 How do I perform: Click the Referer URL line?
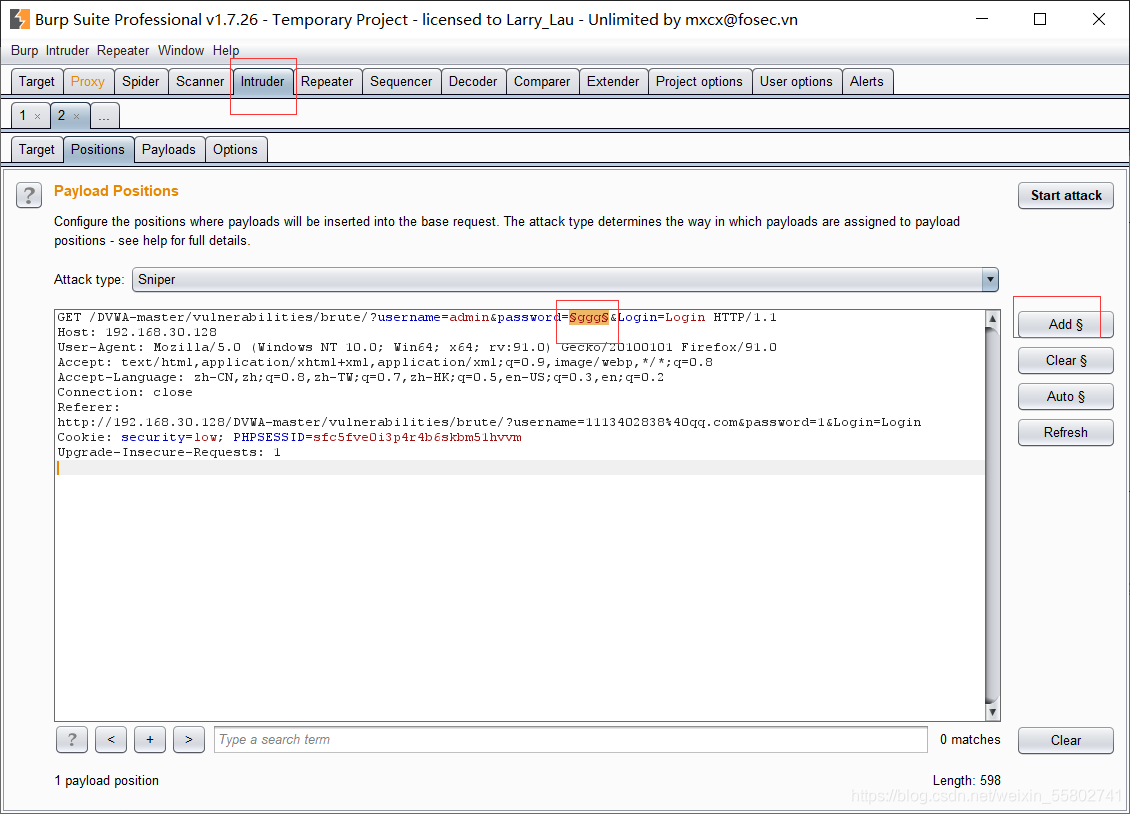click(x=489, y=422)
